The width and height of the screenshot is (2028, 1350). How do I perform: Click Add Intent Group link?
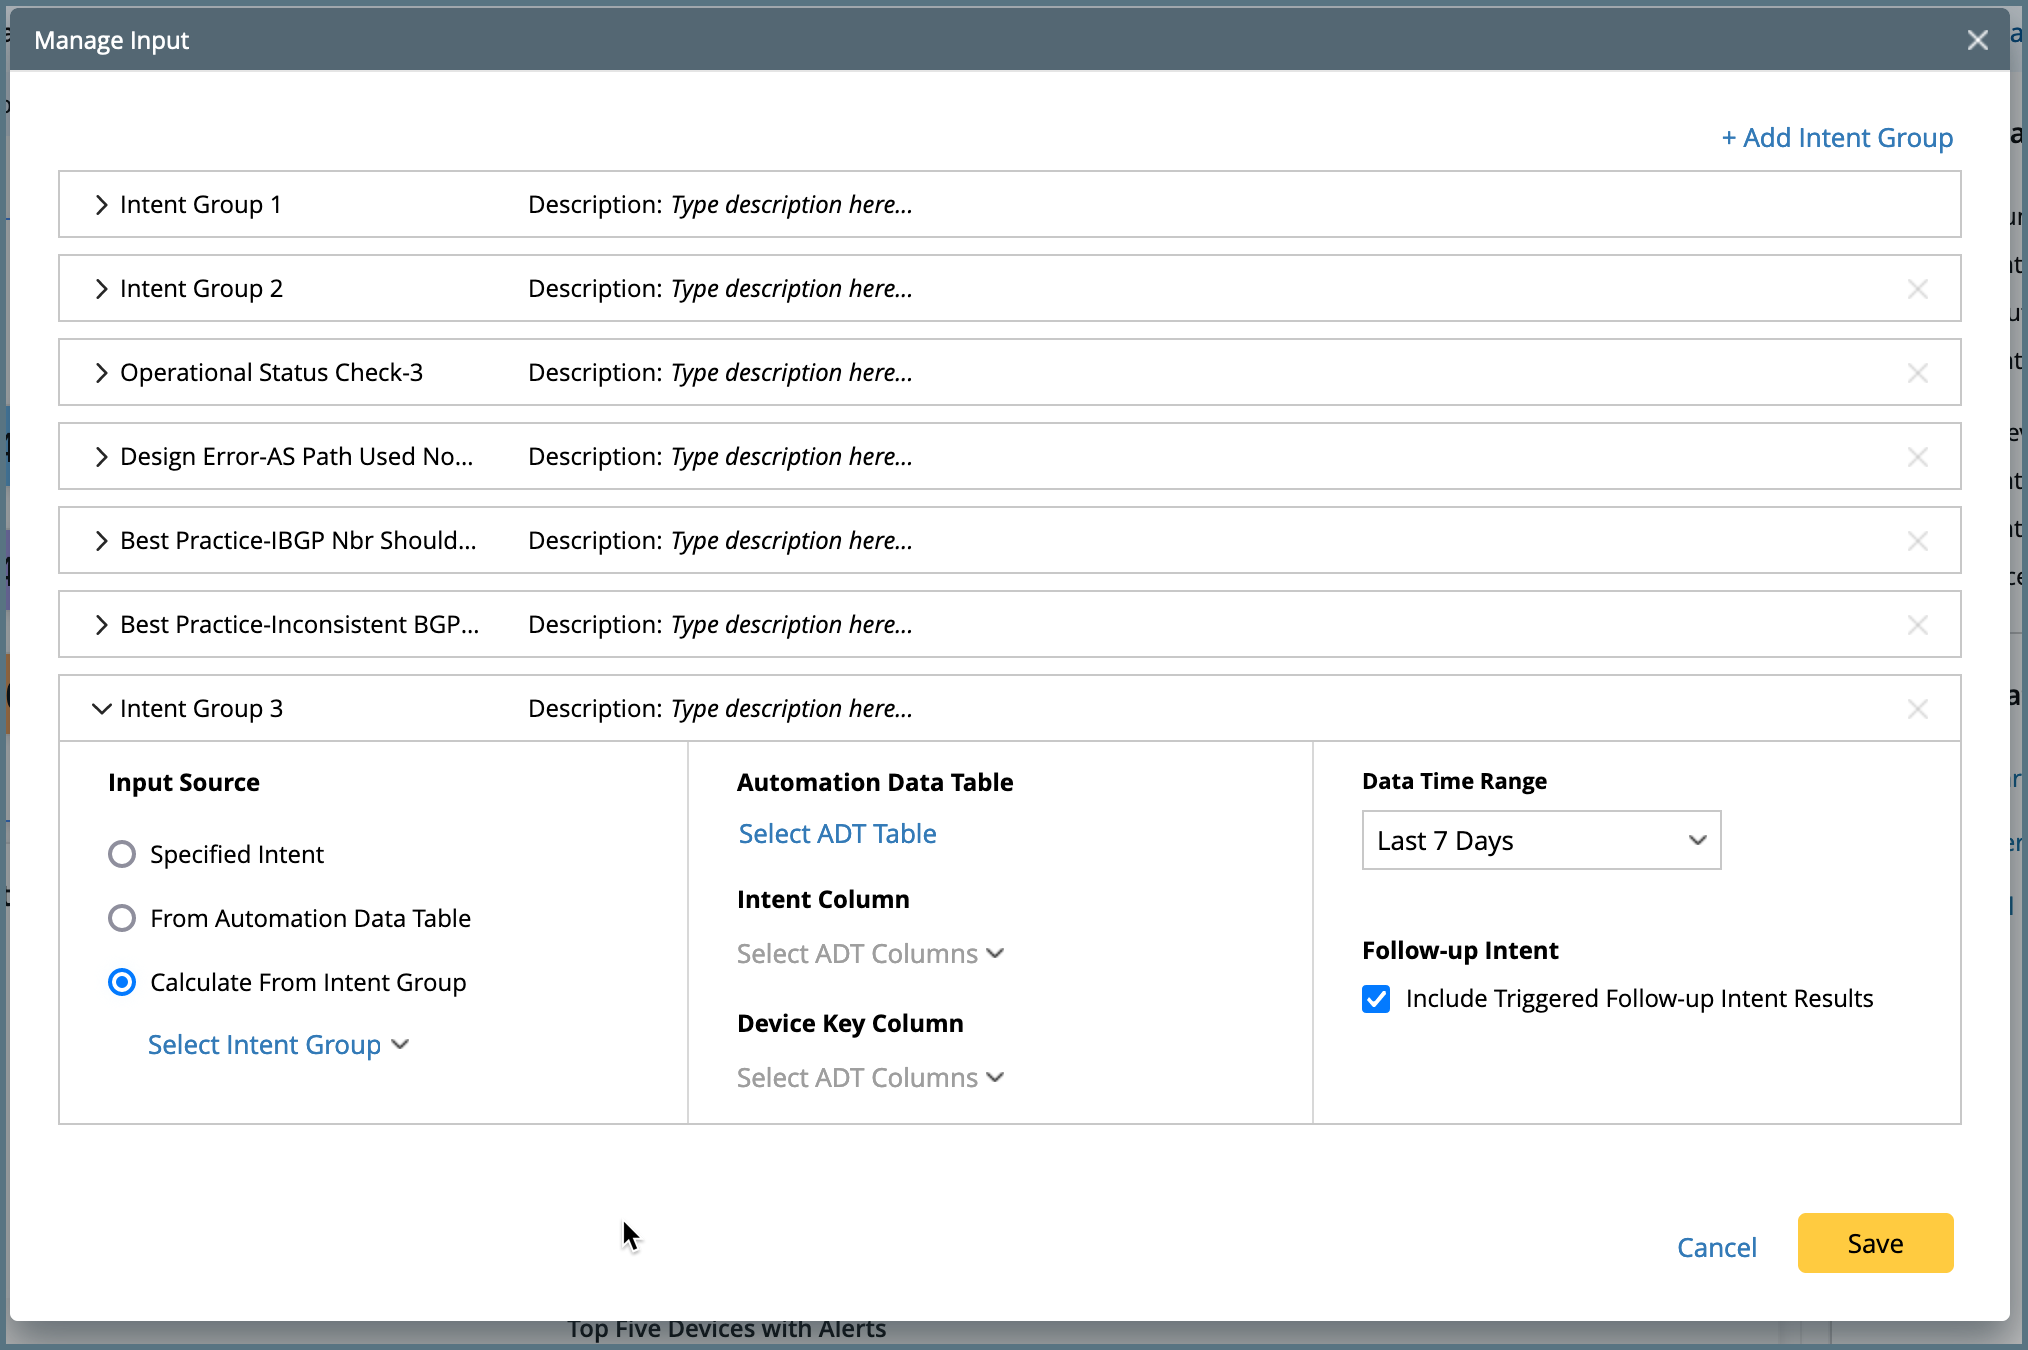click(x=1837, y=138)
